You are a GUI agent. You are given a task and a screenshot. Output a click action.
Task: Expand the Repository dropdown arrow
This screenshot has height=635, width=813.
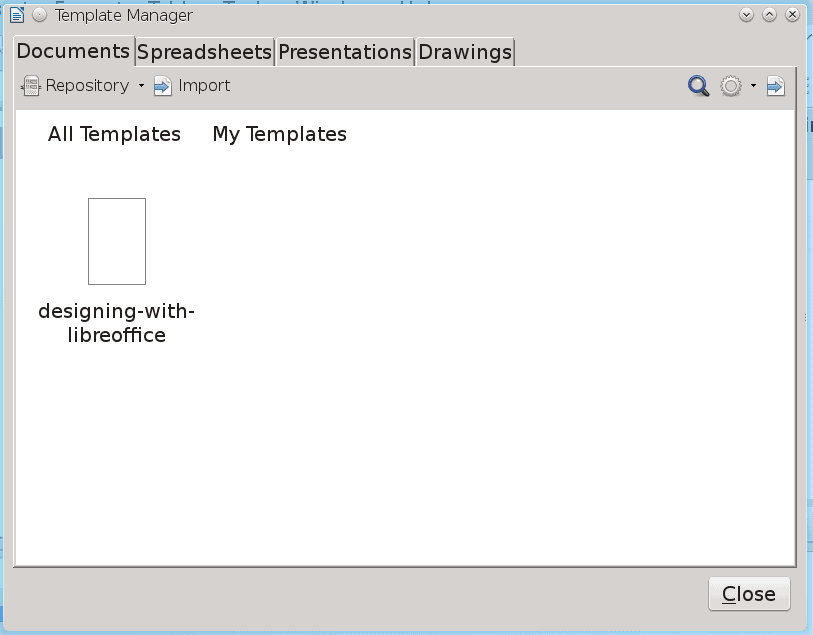pyautogui.click(x=141, y=86)
